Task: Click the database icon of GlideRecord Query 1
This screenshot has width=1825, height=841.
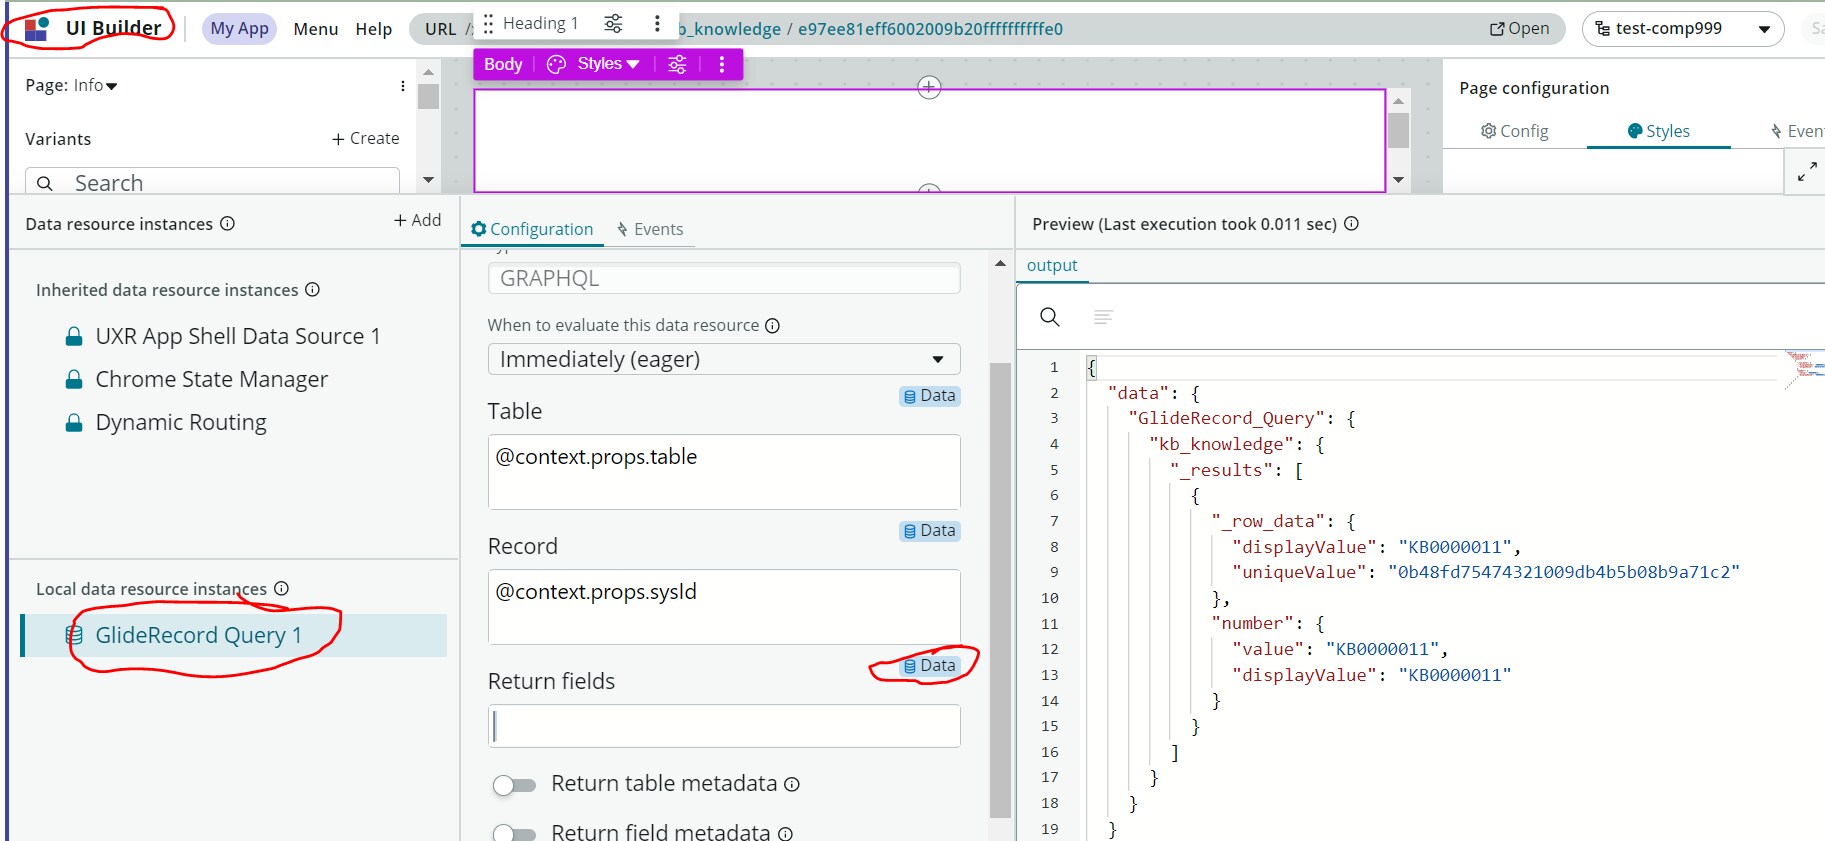Action: point(74,635)
